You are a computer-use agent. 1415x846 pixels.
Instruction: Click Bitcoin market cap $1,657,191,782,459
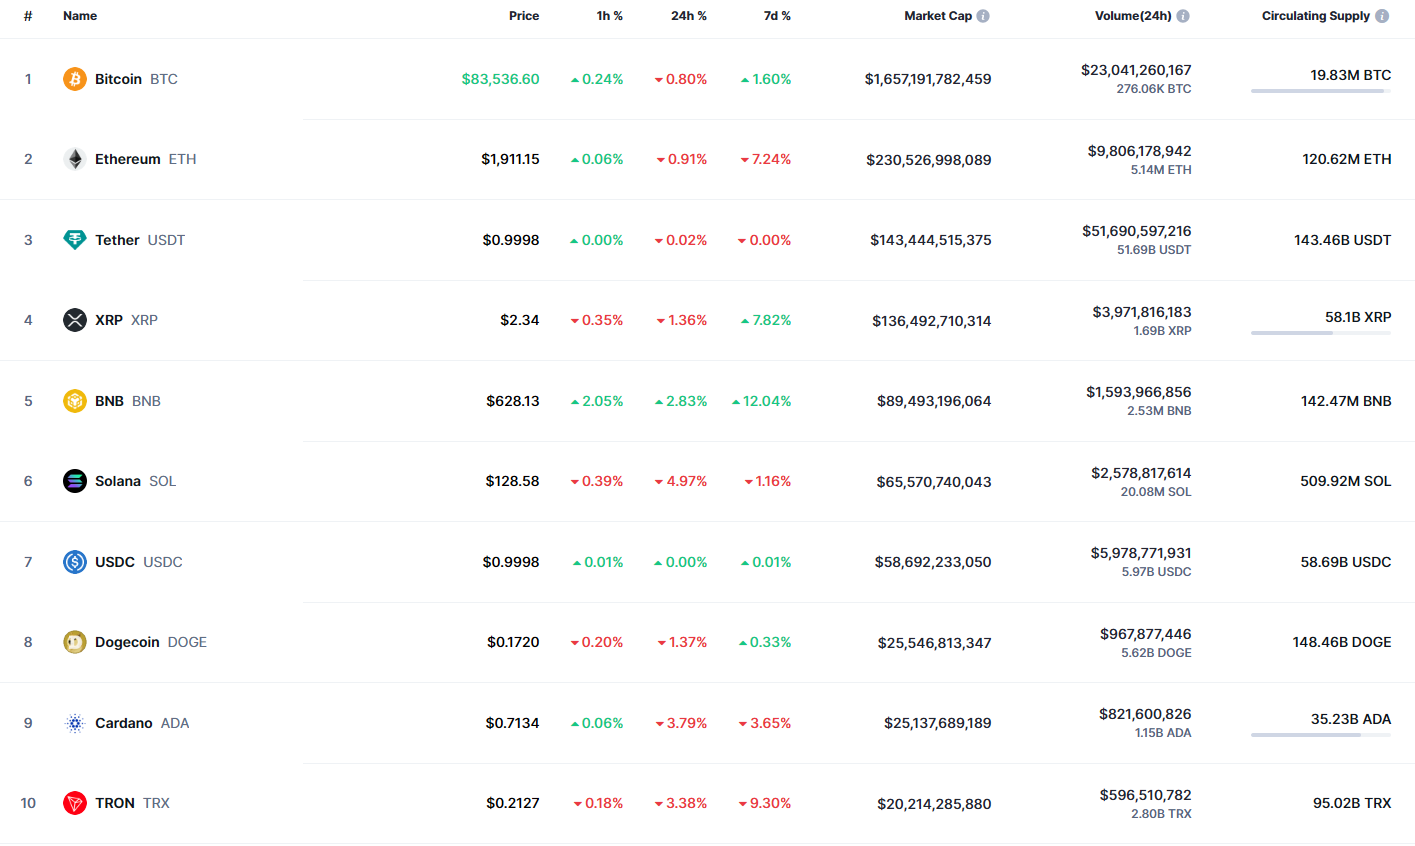click(x=928, y=79)
